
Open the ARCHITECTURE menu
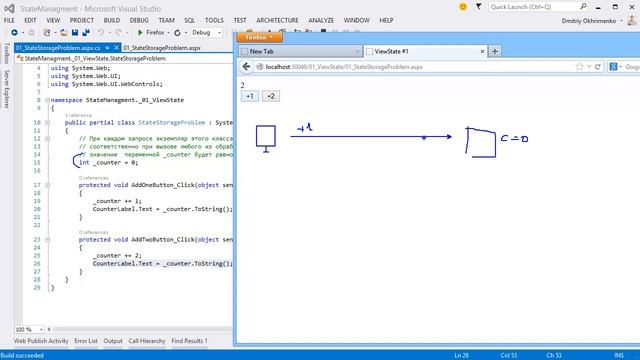point(278,20)
